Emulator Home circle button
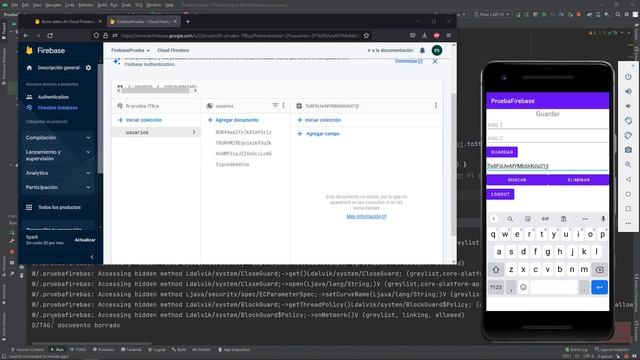The image size is (640, 360). coord(628,194)
